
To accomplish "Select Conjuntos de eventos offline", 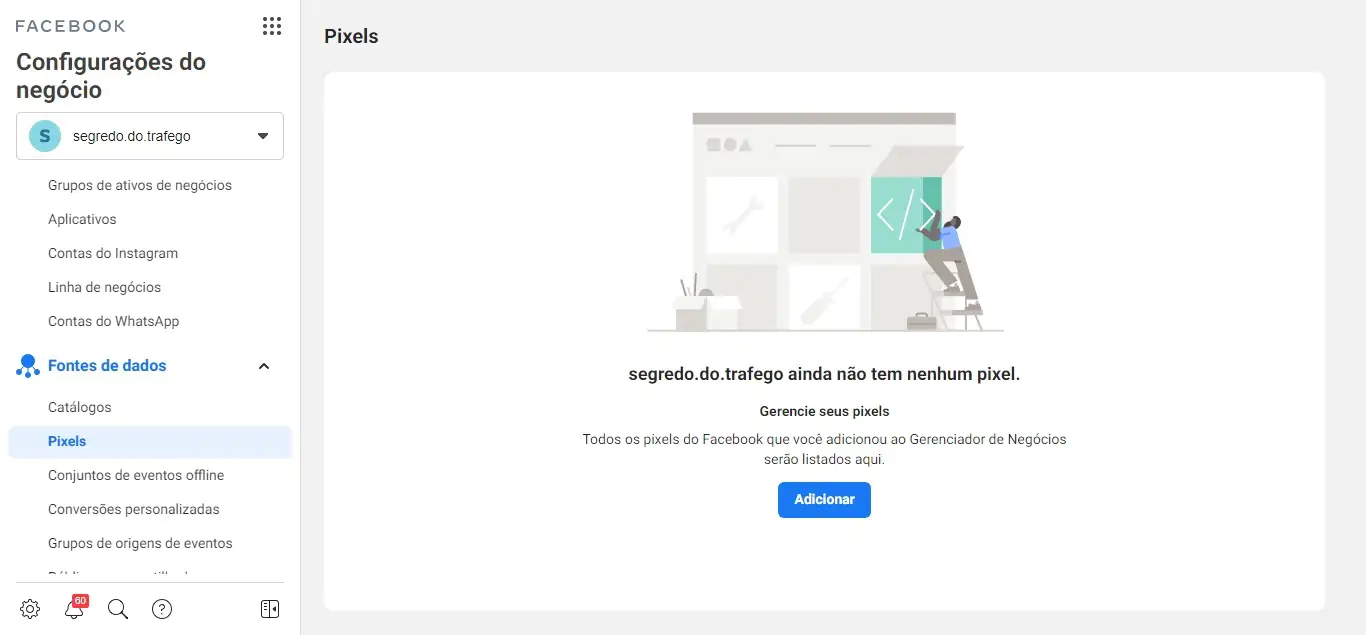I will tap(136, 474).
